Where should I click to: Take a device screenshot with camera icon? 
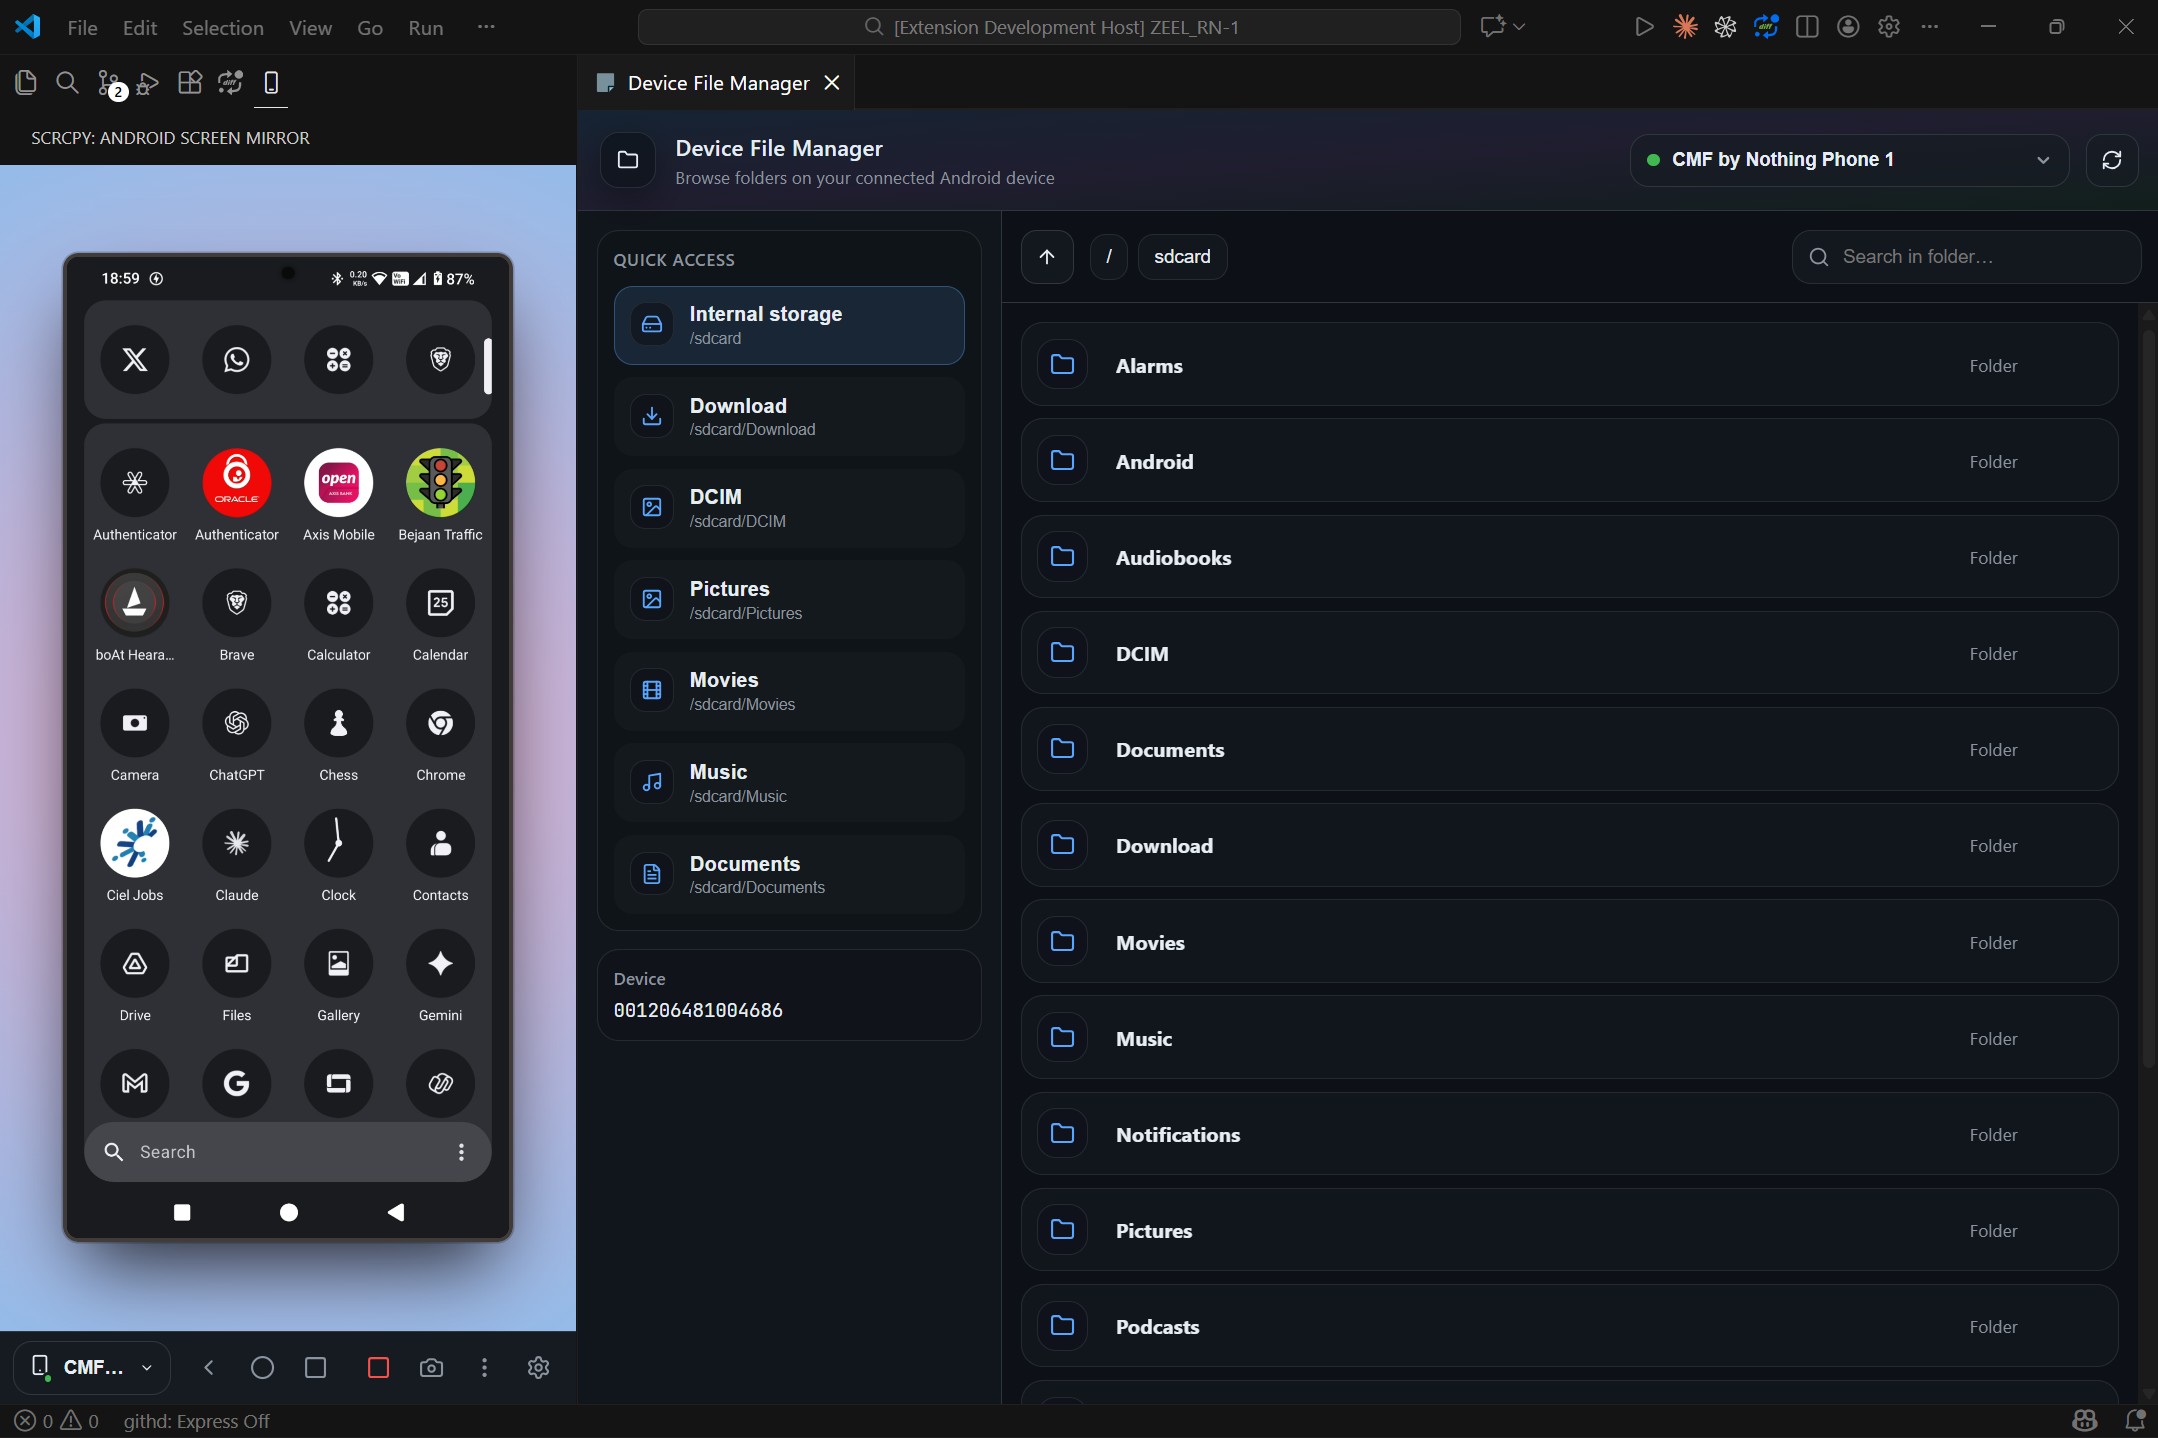[x=431, y=1367]
